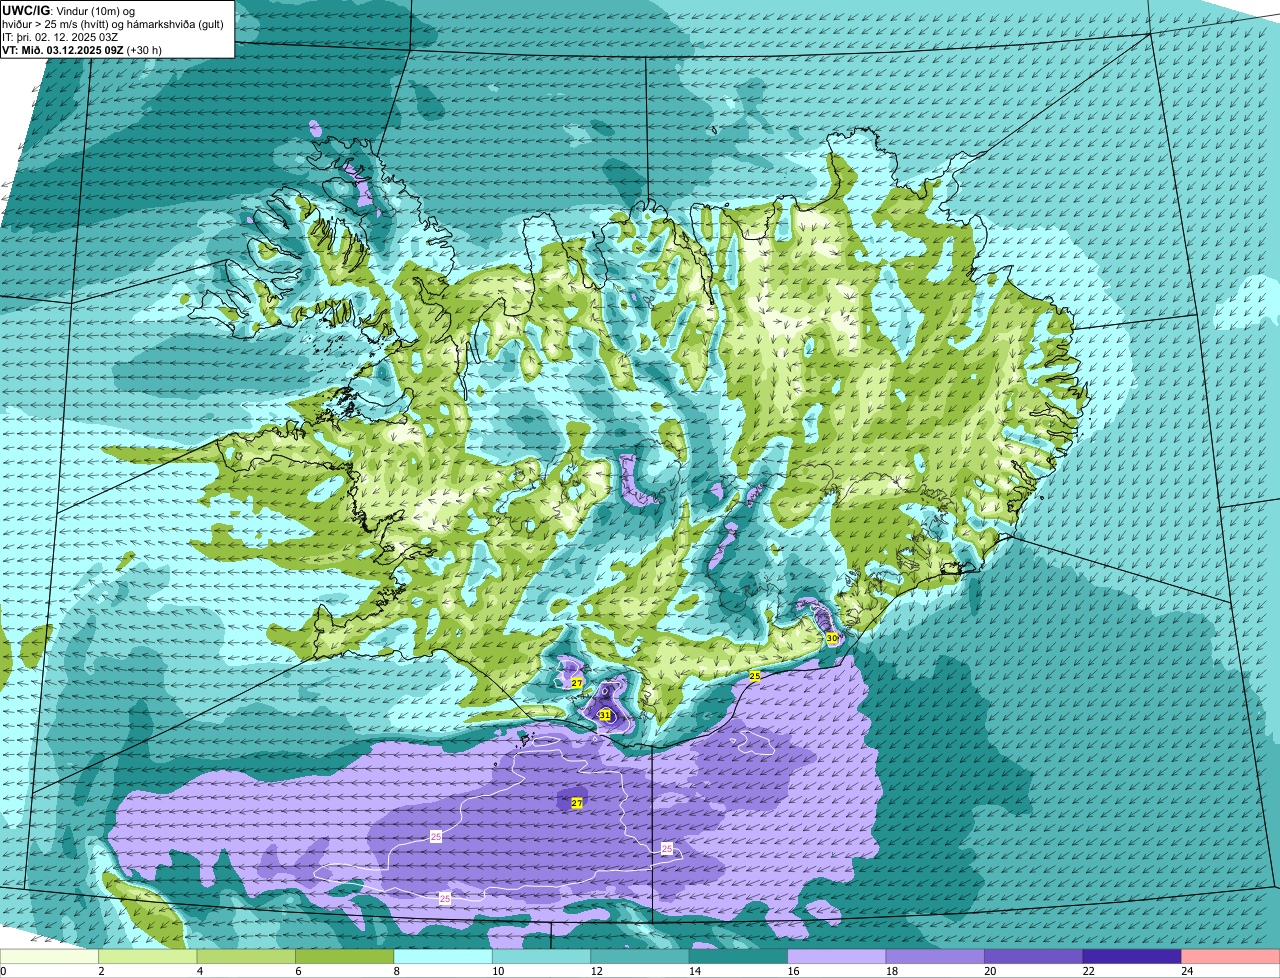
Task: Pick the 20–22 m/s violet legend swatch
Action: [x=1035, y=956]
